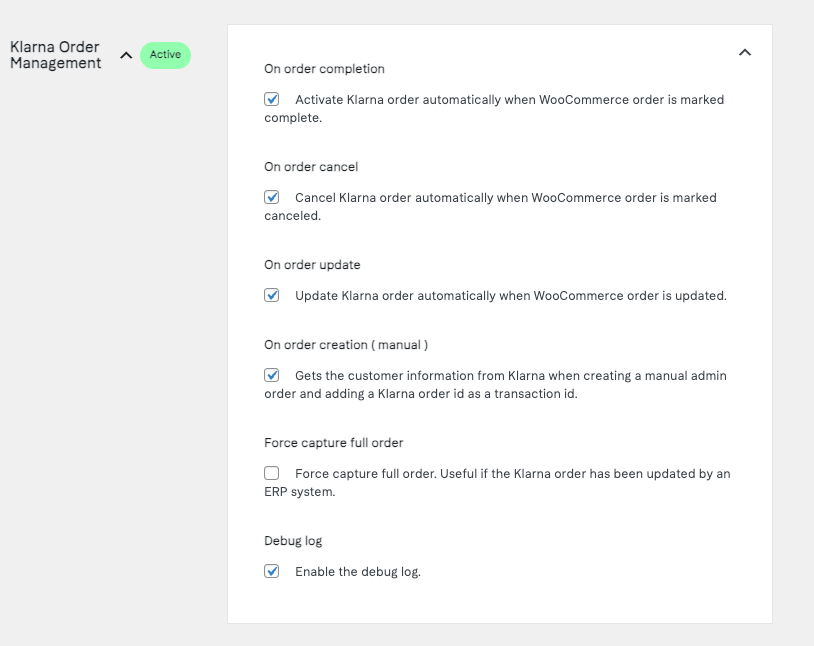
Task: Click the 'On order completion' heading
Action: [x=324, y=69]
